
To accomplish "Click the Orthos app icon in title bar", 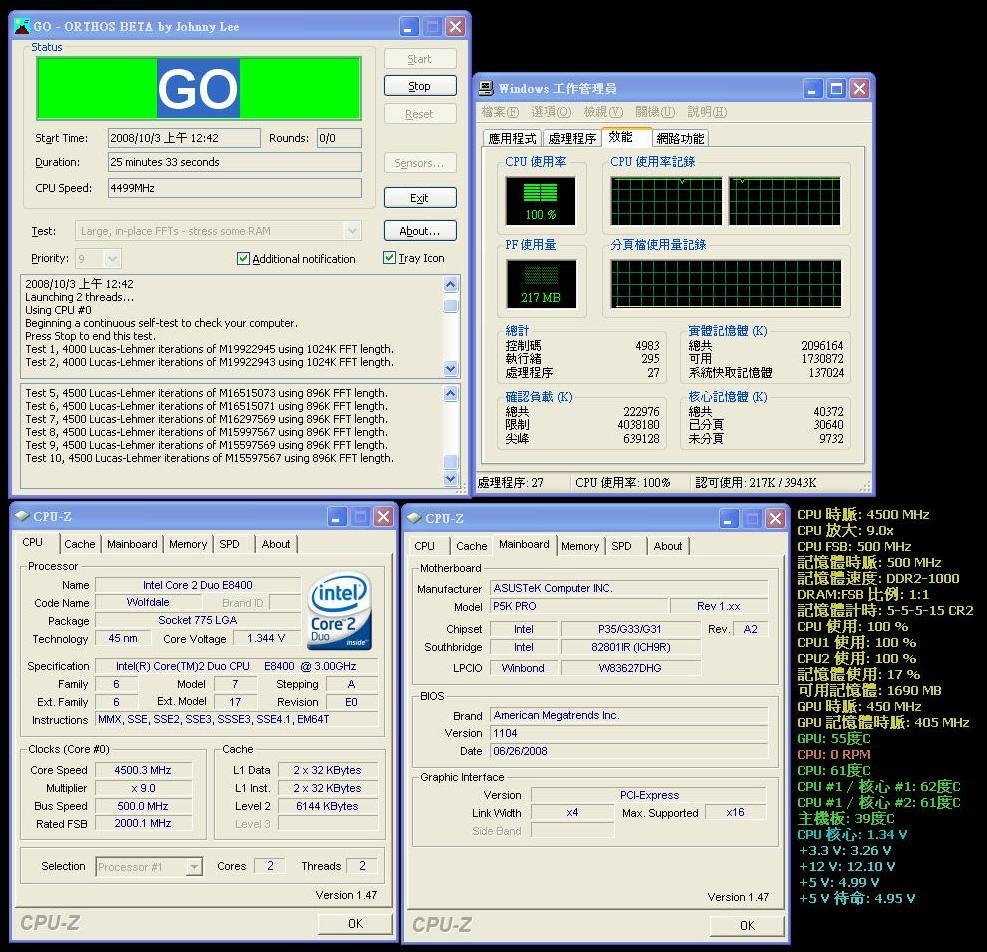I will coord(22,26).
